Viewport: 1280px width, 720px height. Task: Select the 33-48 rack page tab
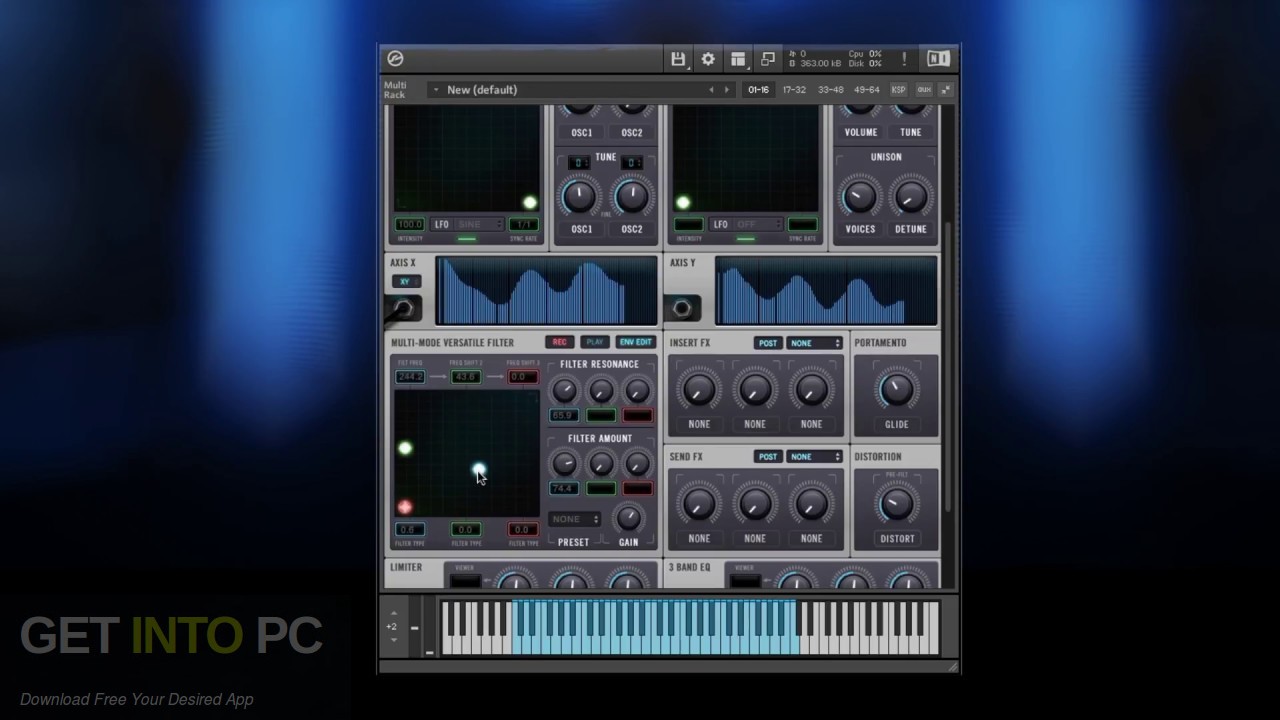tap(830, 90)
